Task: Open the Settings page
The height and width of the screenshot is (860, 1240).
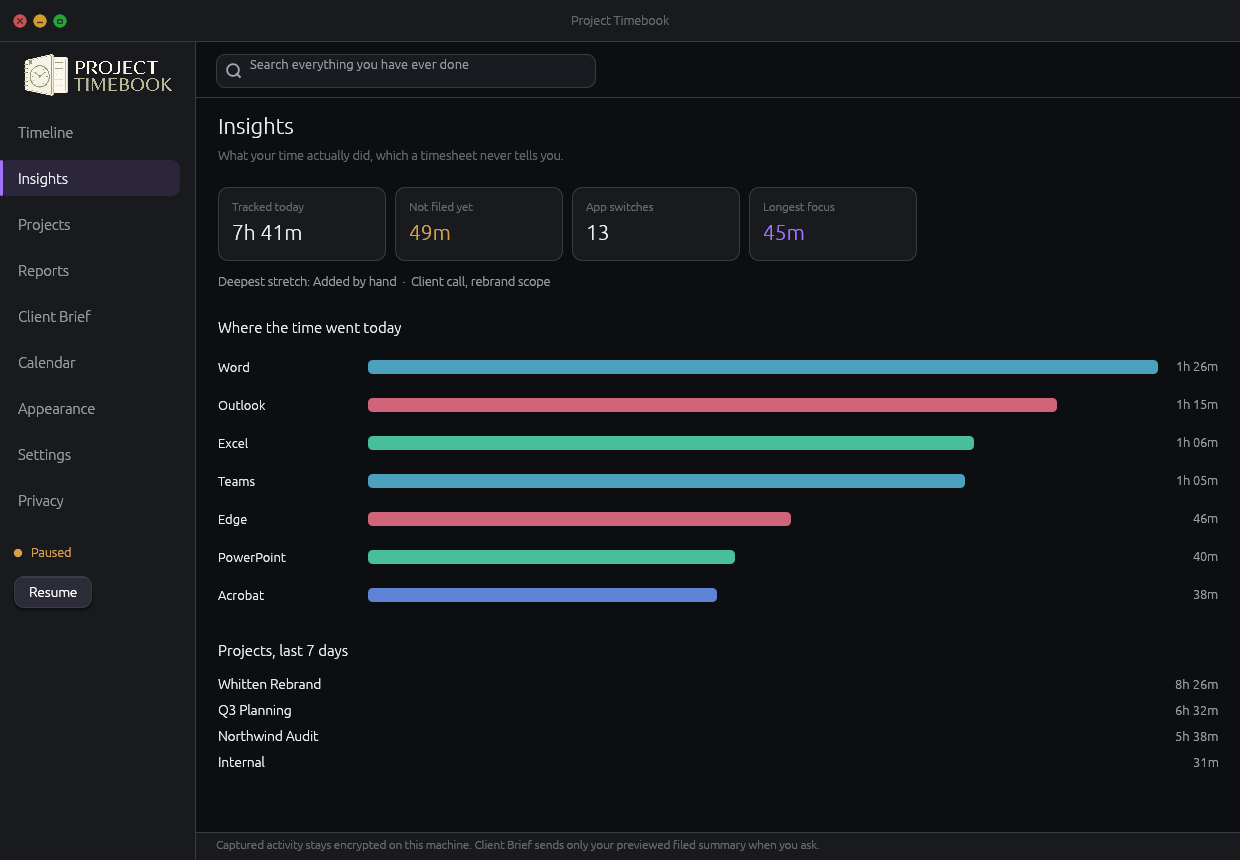Action: click(90, 454)
